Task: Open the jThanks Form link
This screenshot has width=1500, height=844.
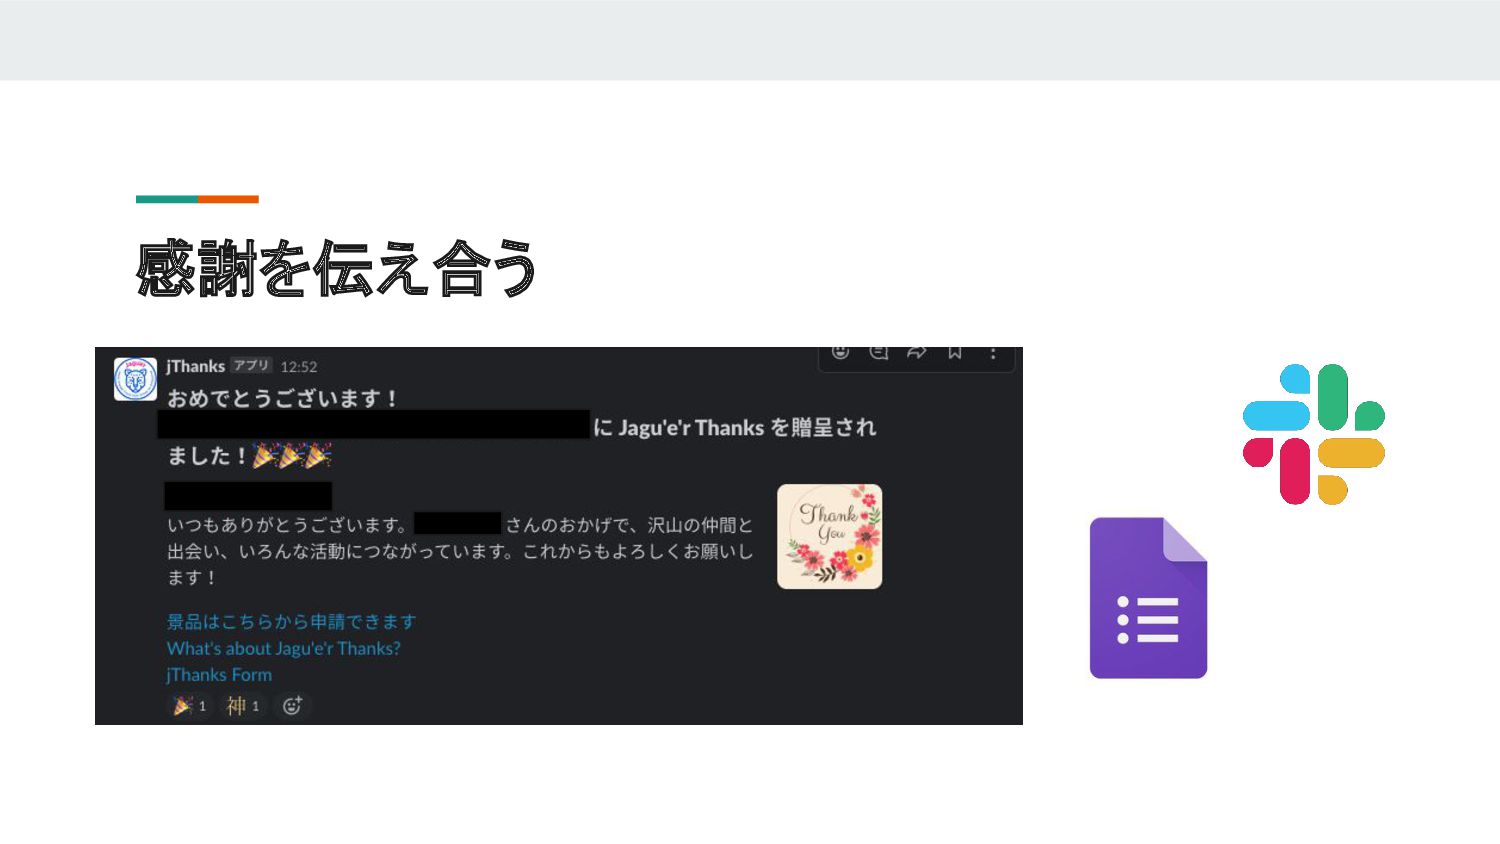Action: click(219, 675)
